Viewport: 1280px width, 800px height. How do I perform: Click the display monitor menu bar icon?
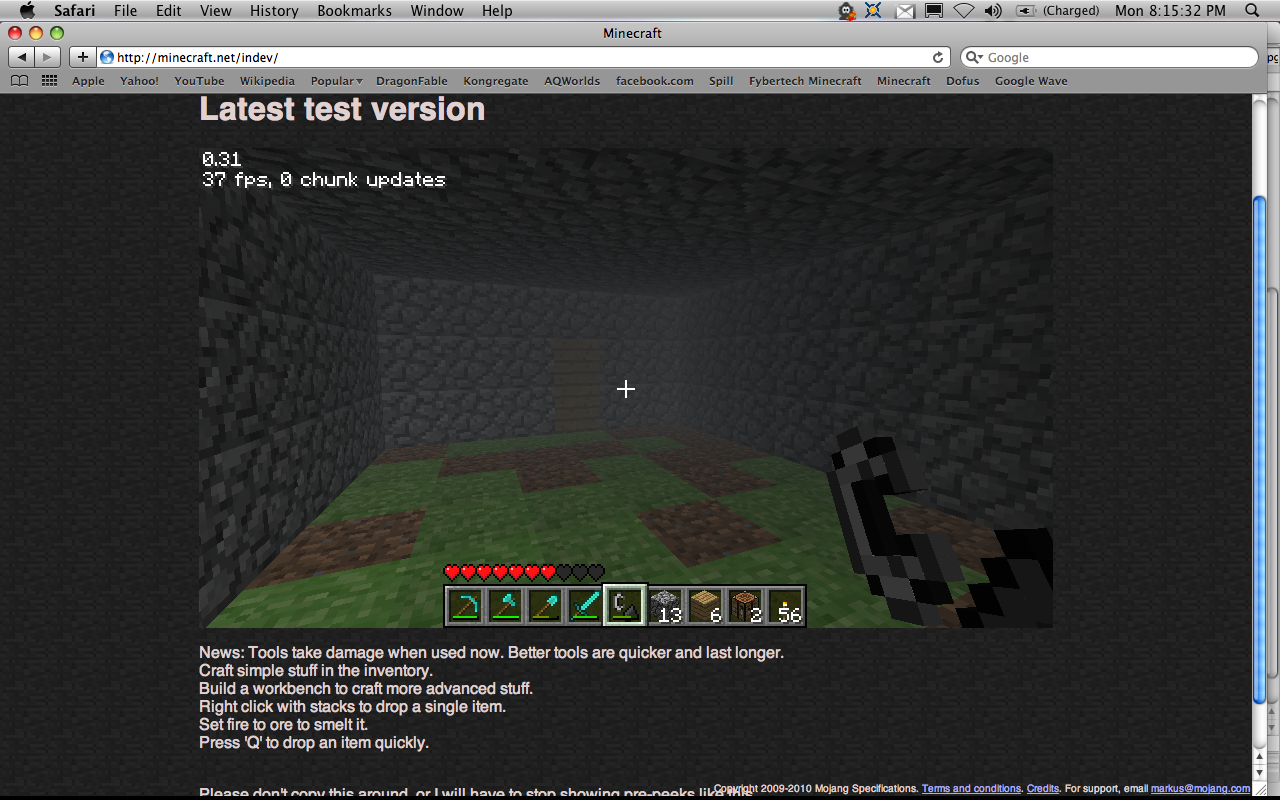(x=933, y=11)
